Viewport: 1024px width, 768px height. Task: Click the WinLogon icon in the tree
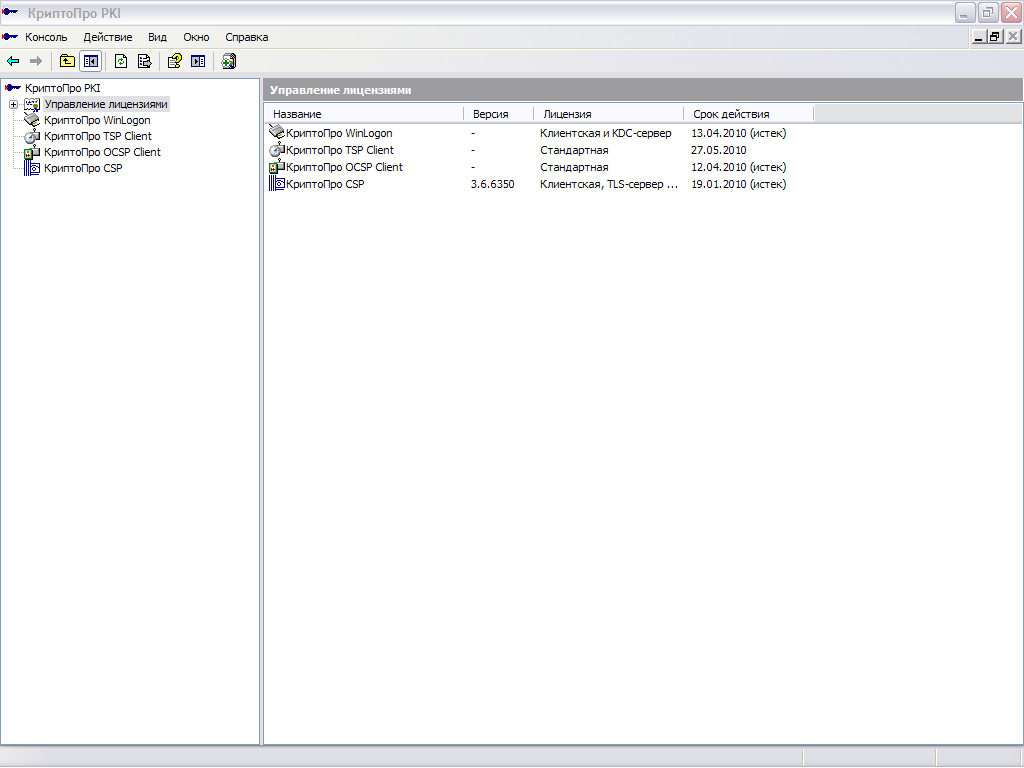pyautogui.click(x=32, y=120)
